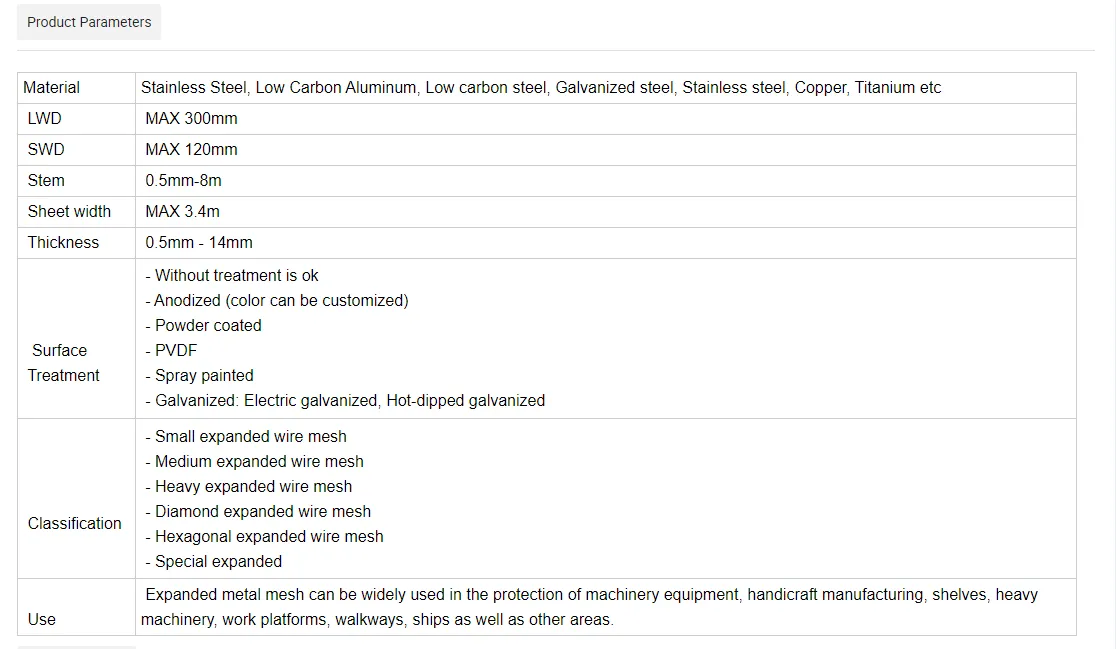The height and width of the screenshot is (649, 1116).
Task: Select the PVDF surface treatment entry
Action: (x=178, y=351)
